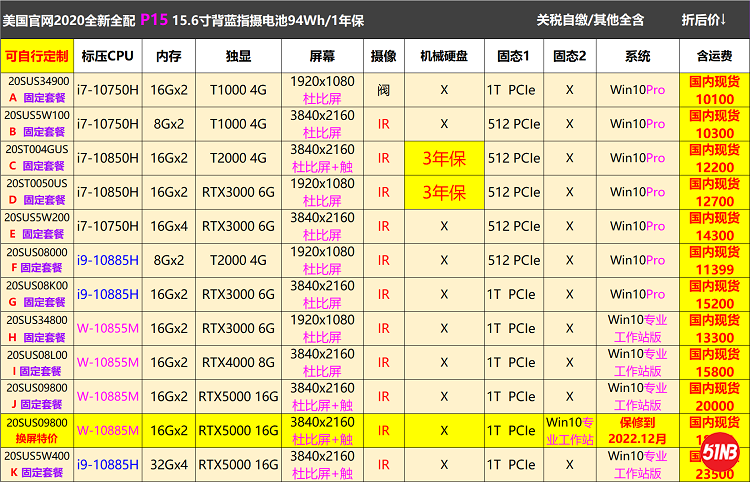
Task: Click the magenta P15 model title
Action: tap(153, 19)
